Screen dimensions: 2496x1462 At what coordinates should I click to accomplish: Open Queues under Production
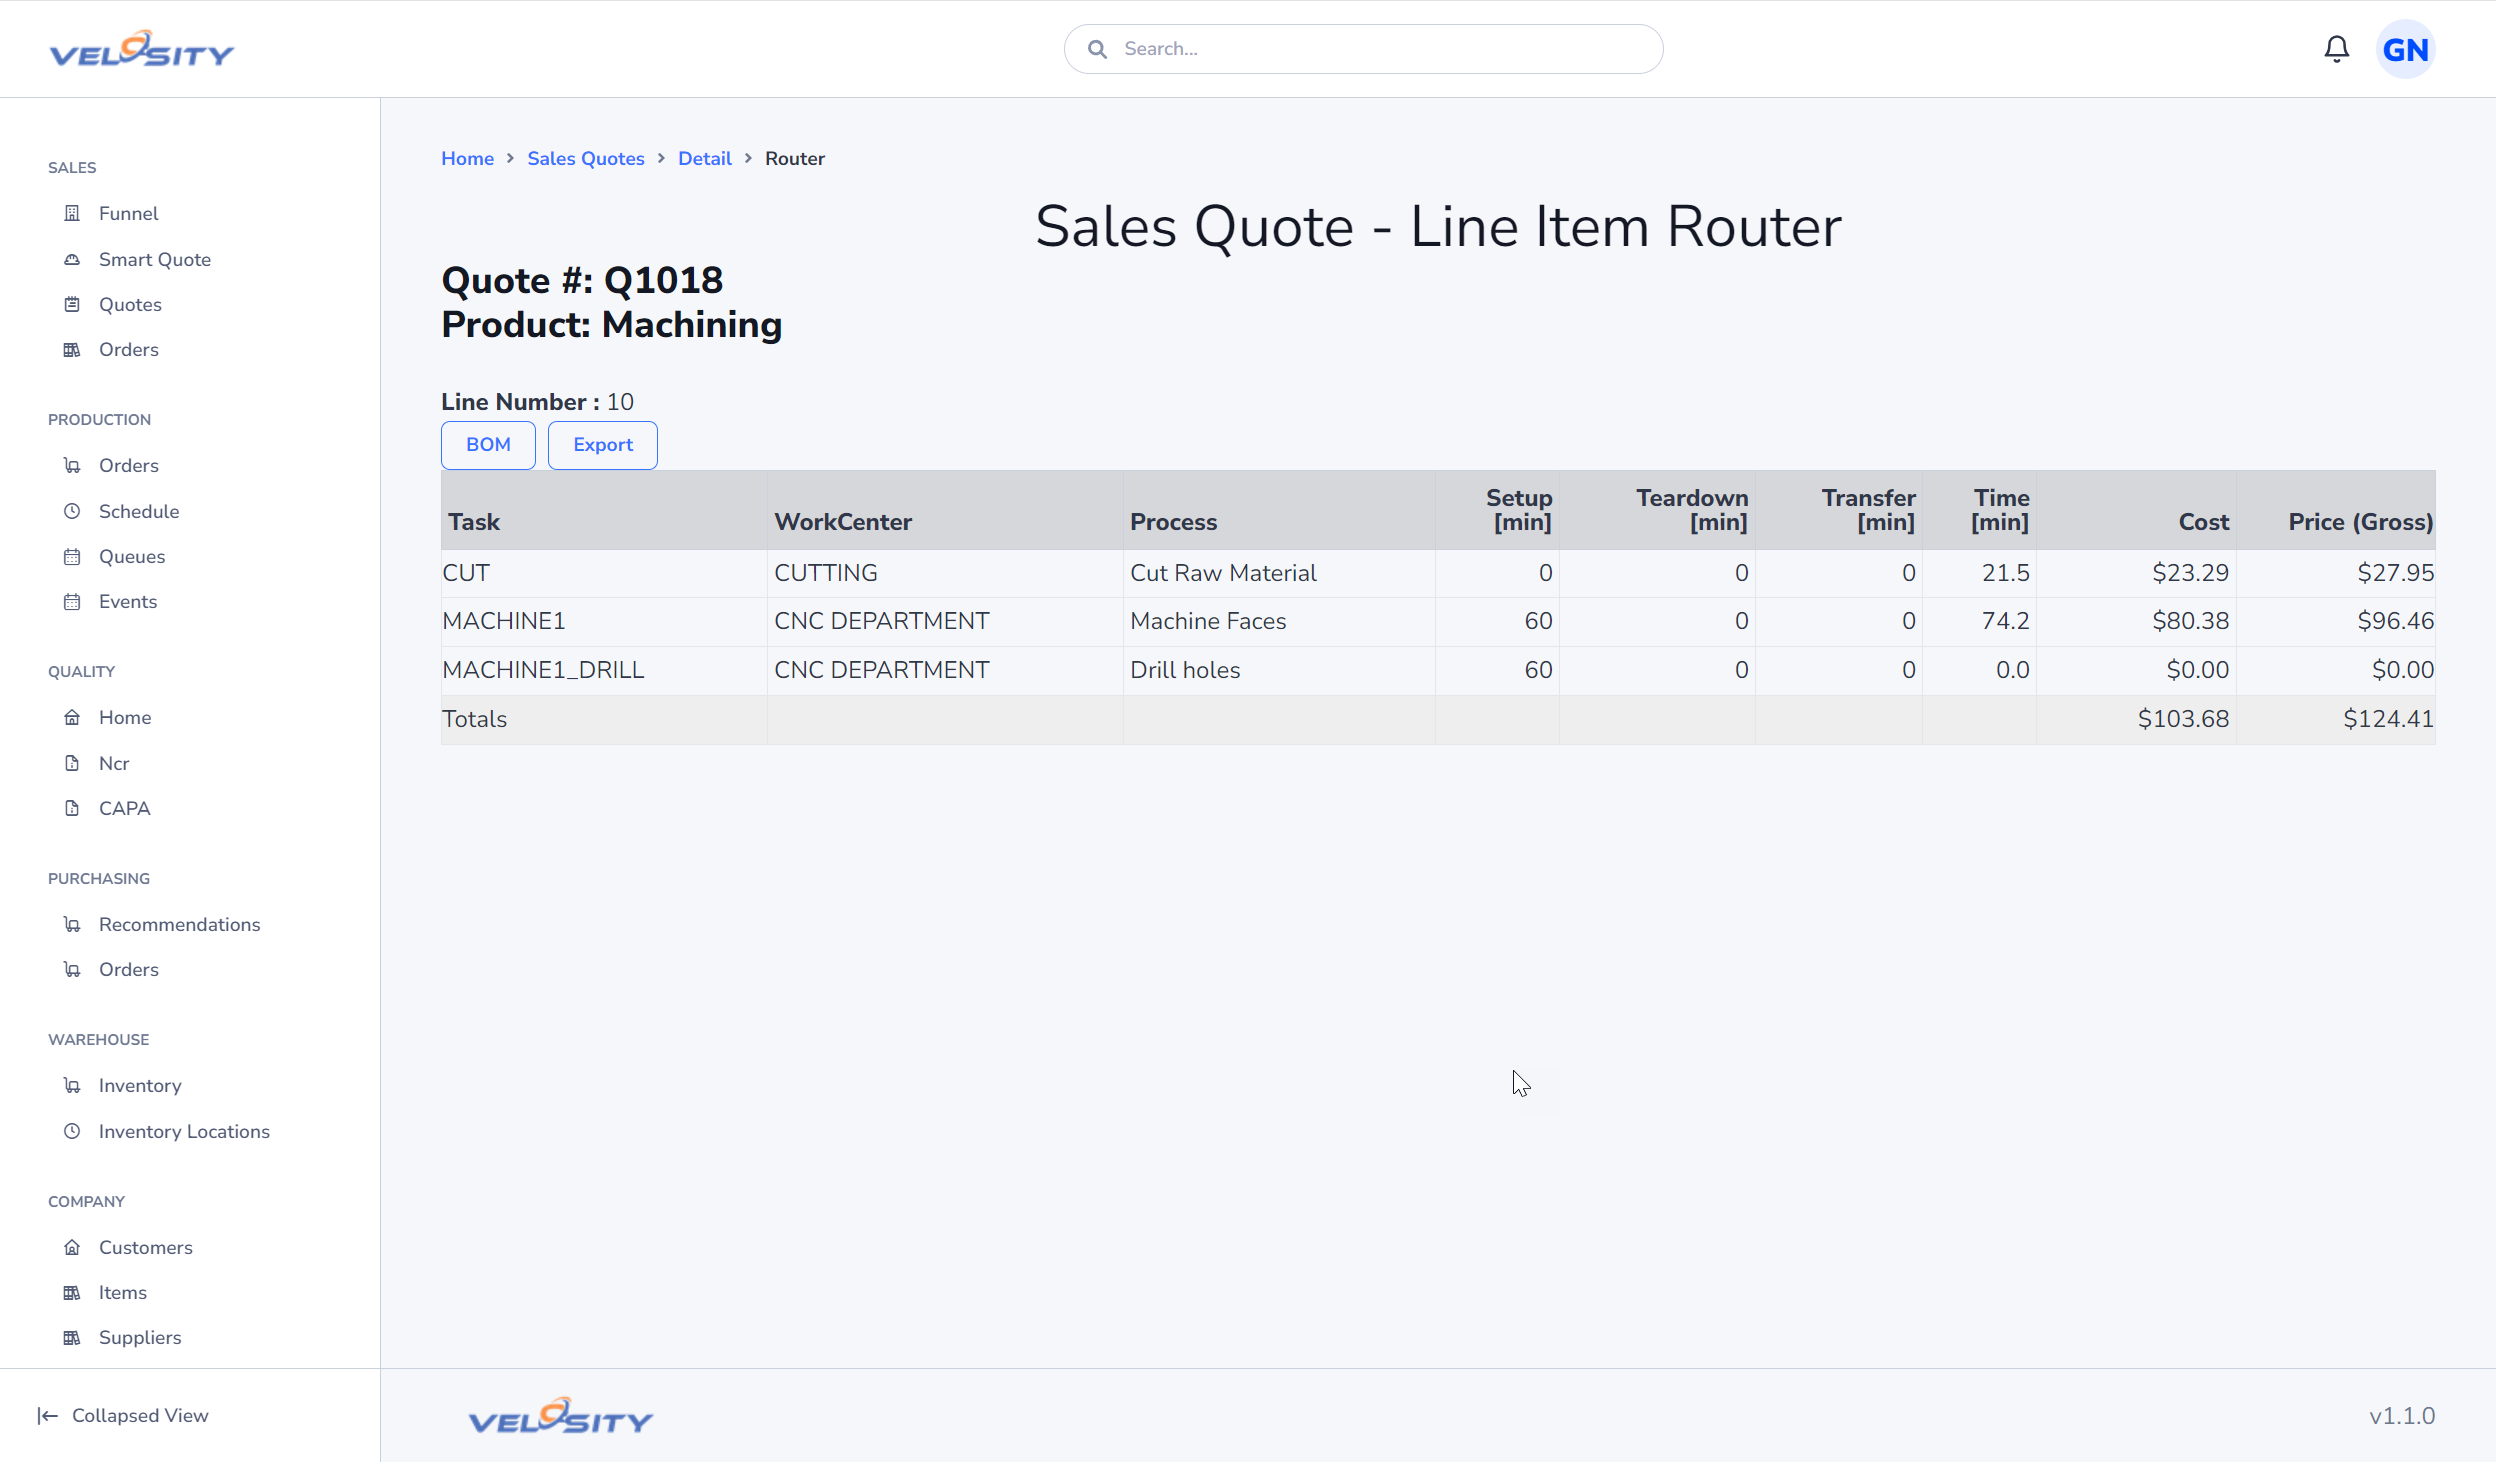(131, 556)
